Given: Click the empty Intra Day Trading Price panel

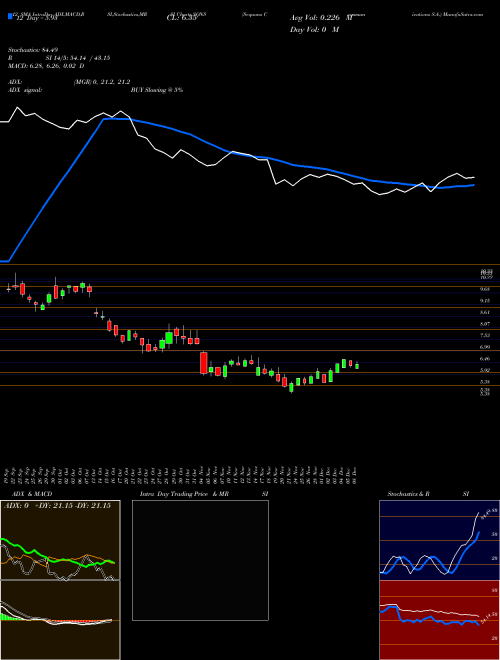Looking at the screenshot, I should pos(200,560).
